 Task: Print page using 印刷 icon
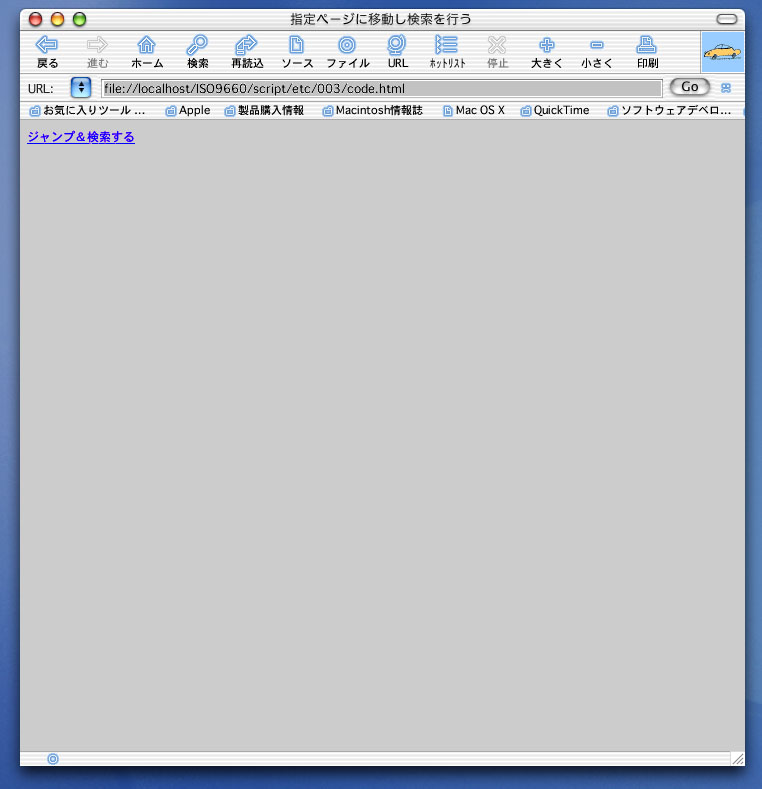647,51
